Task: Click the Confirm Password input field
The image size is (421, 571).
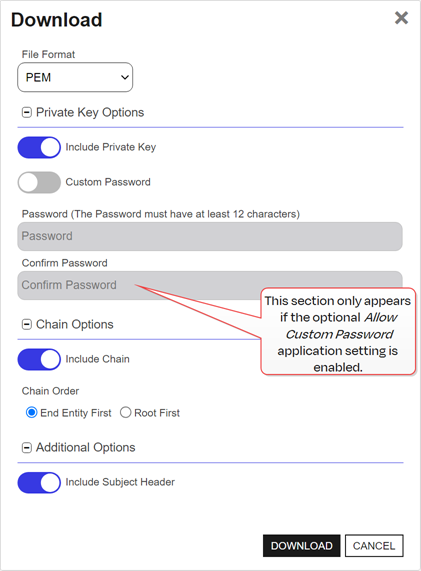Action: [210, 285]
